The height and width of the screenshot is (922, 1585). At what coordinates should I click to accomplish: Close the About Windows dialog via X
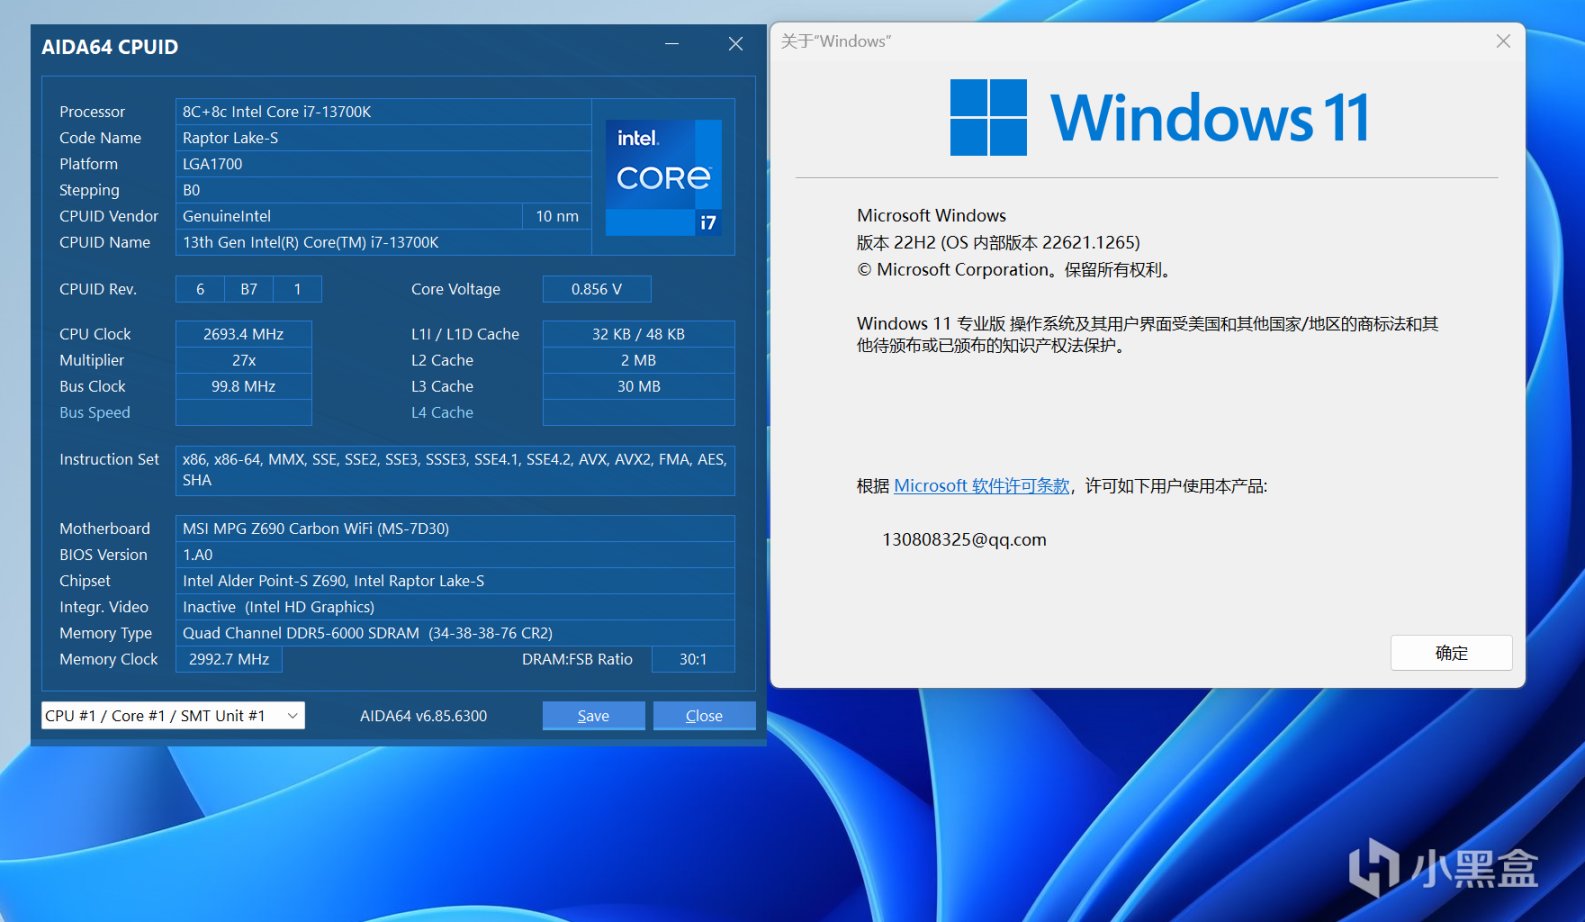1503,41
